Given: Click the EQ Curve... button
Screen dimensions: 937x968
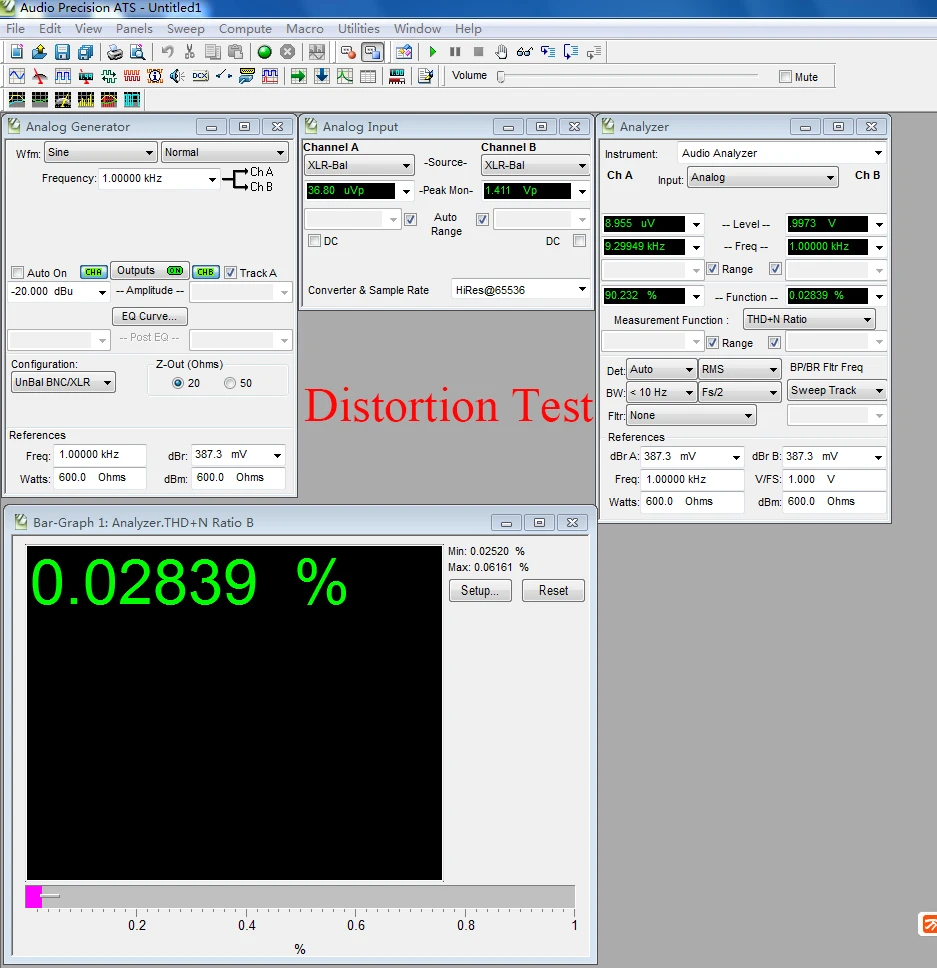Looking at the screenshot, I should (x=150, y=316).
